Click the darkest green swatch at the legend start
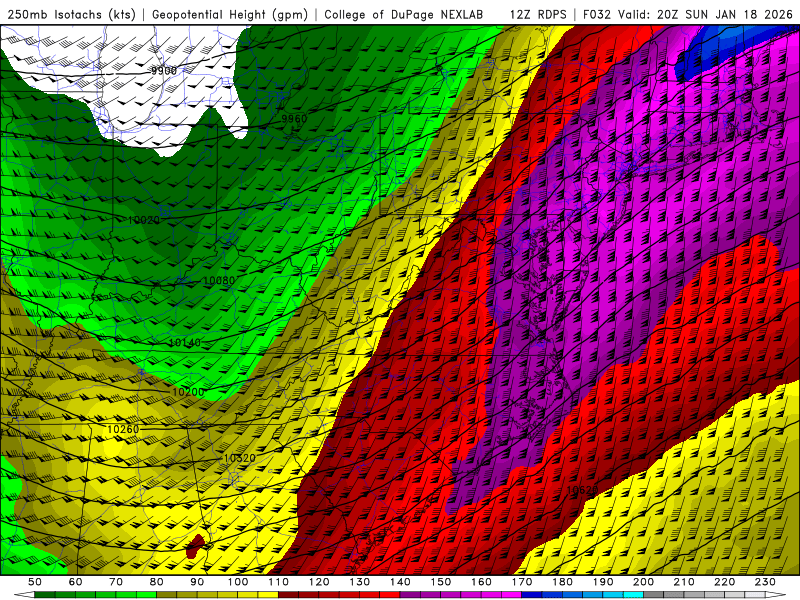 [x=45, y=595]
